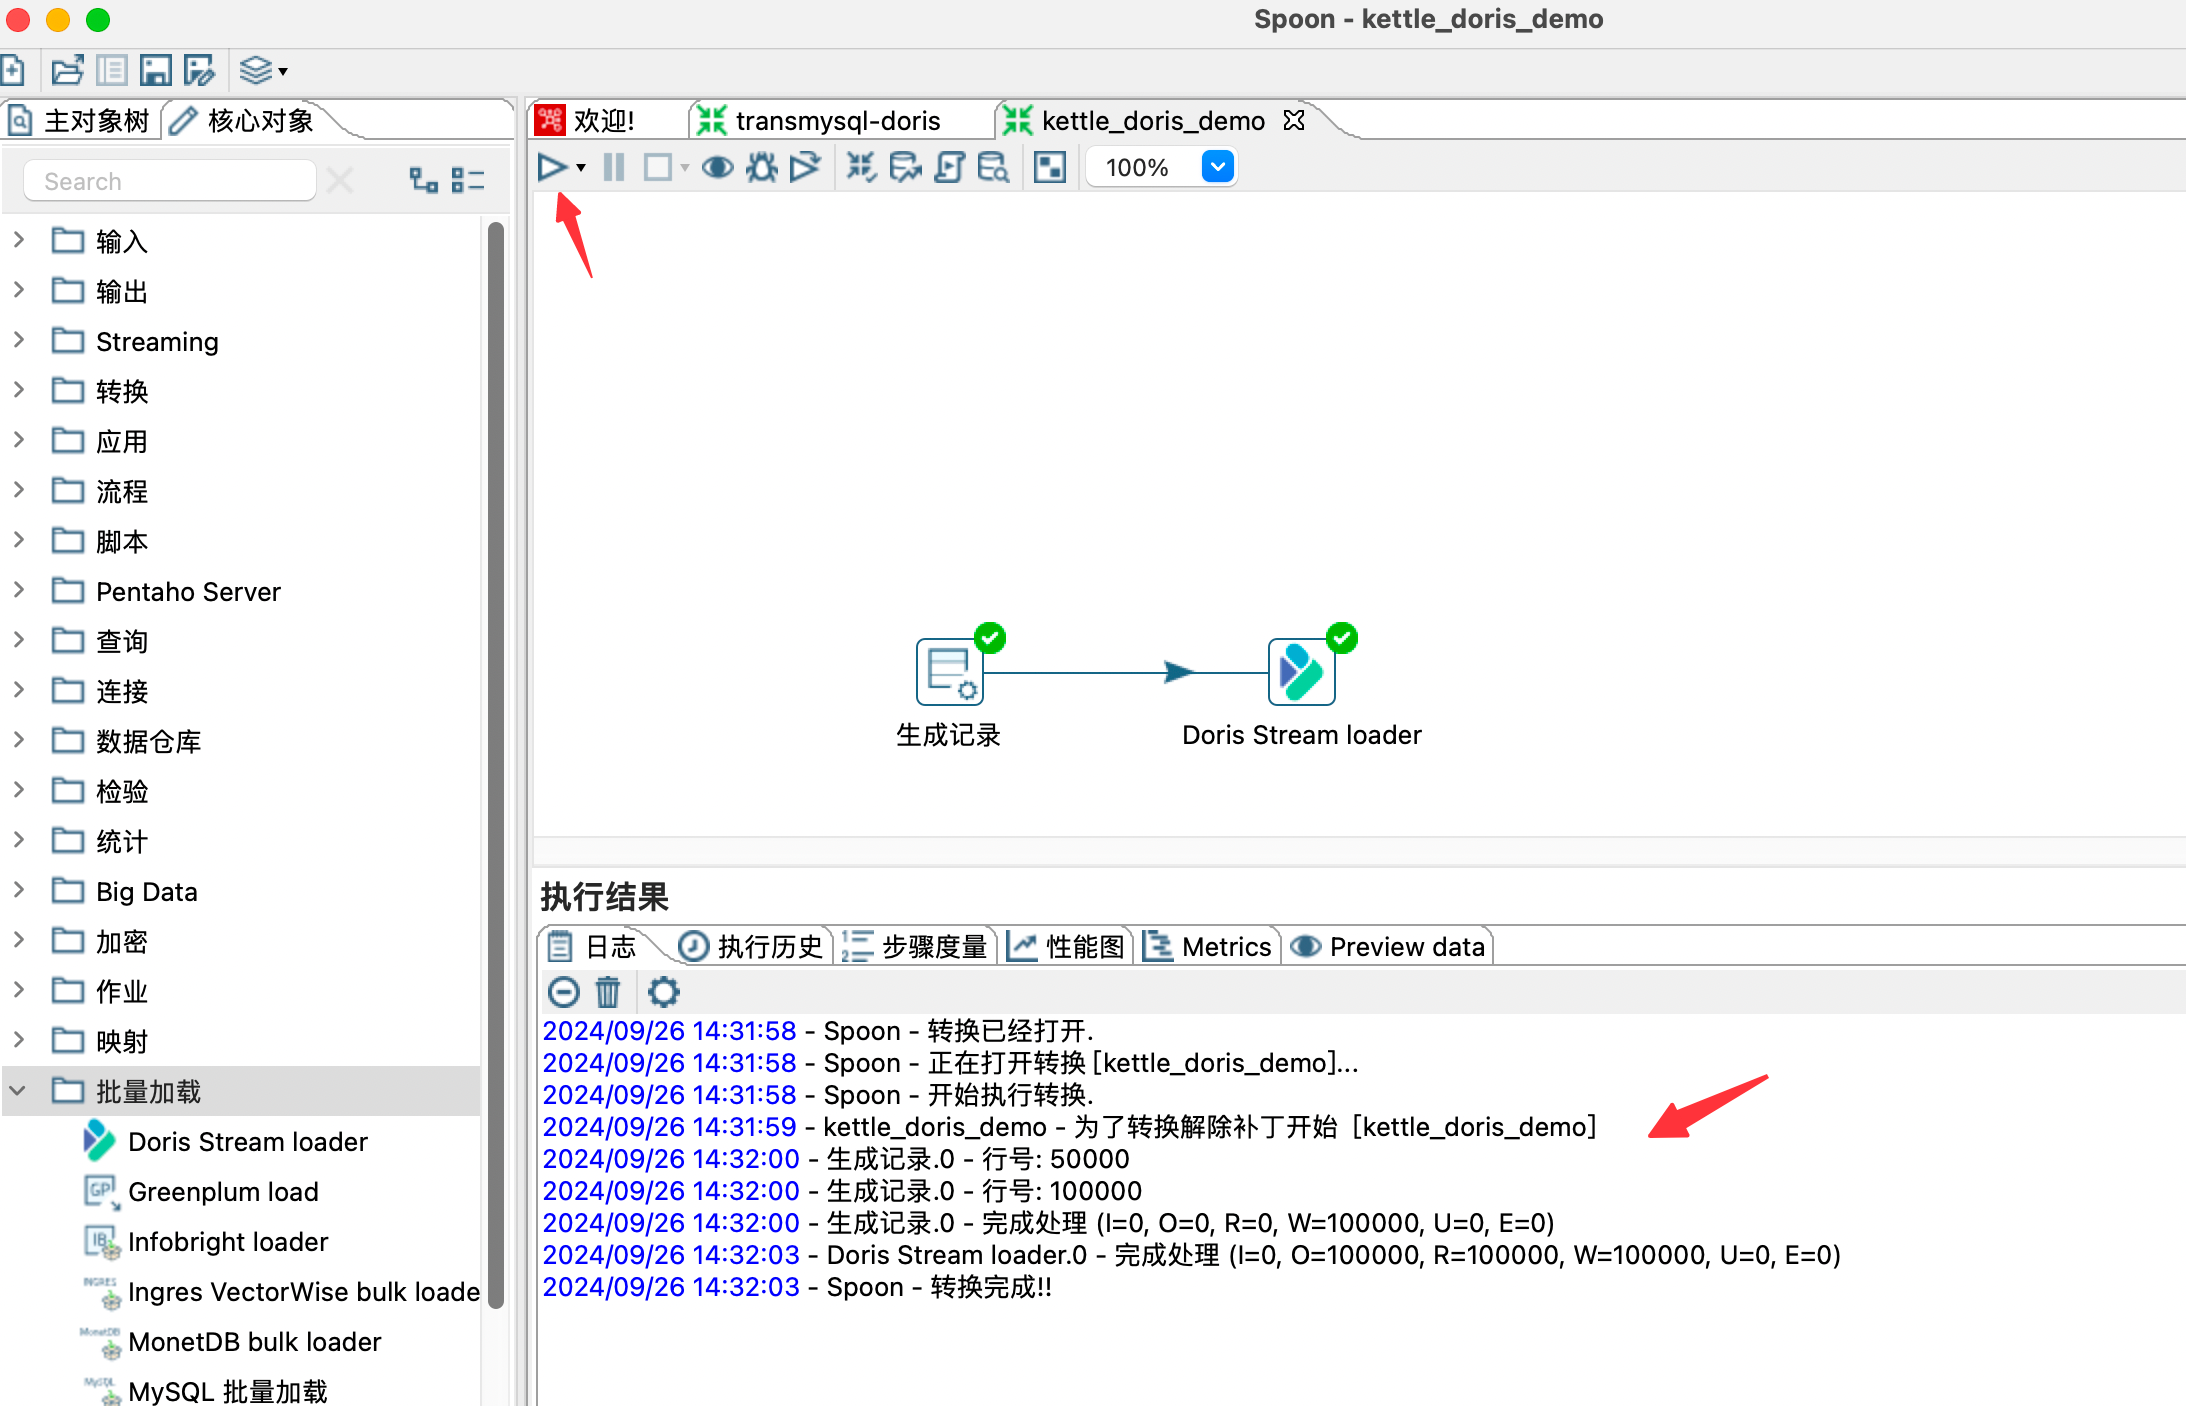Viewport: 2186px width, 1406px height.
Task: Click the pause transformation icon
Action: [x=614, y=167]
